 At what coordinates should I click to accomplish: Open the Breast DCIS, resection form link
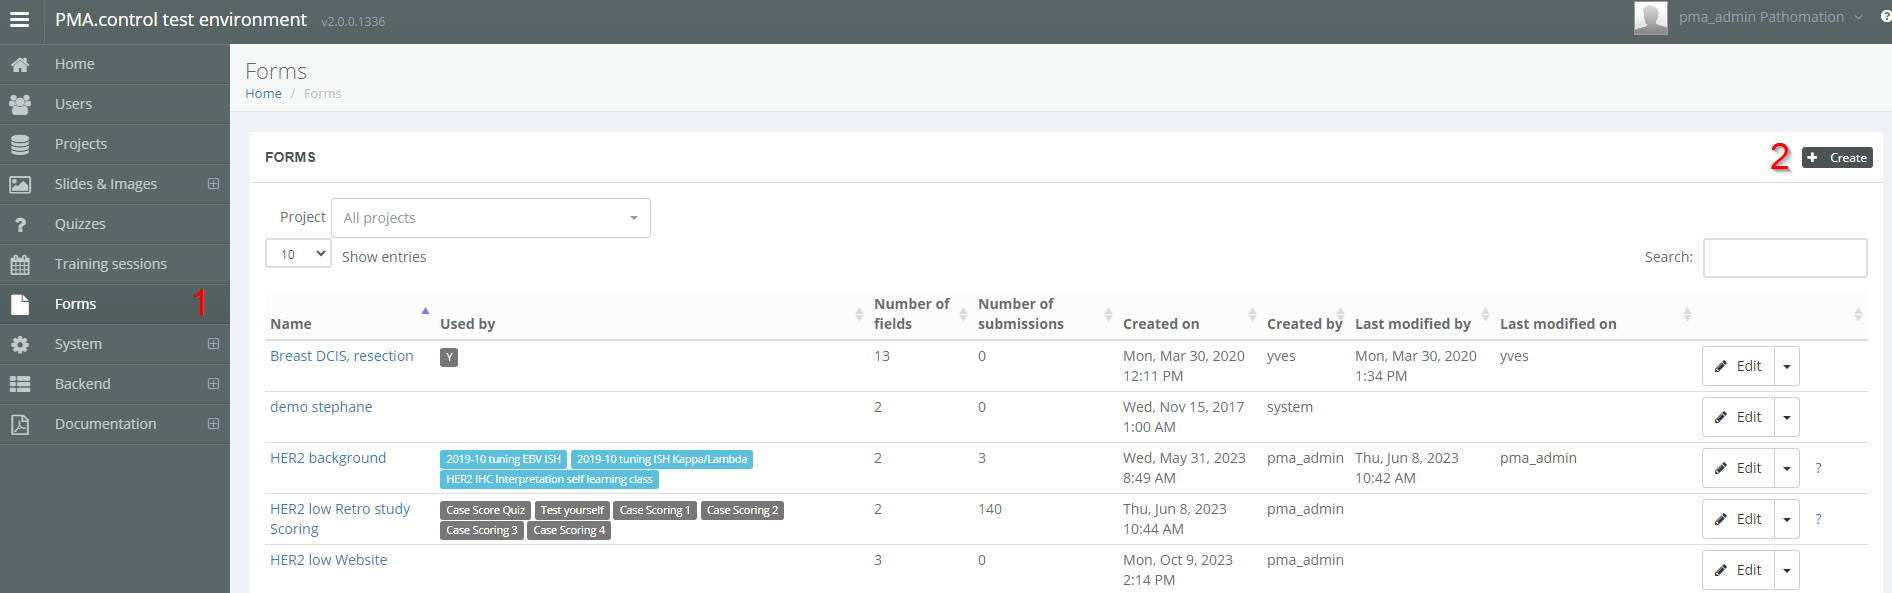pyautogui.click(x=341, y=356)
